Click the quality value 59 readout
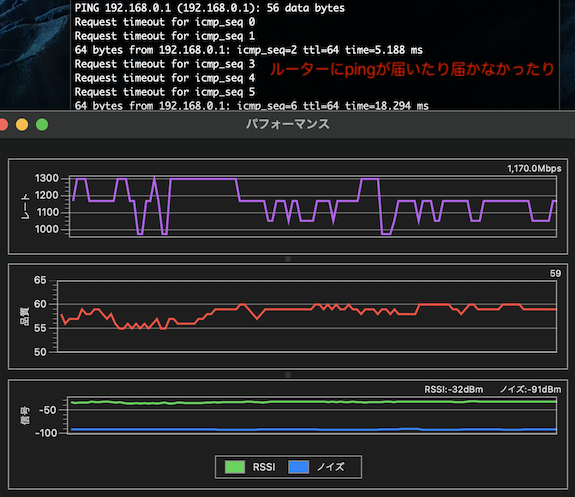This screenshot has width=575, height=497. [x=555, y=273]
